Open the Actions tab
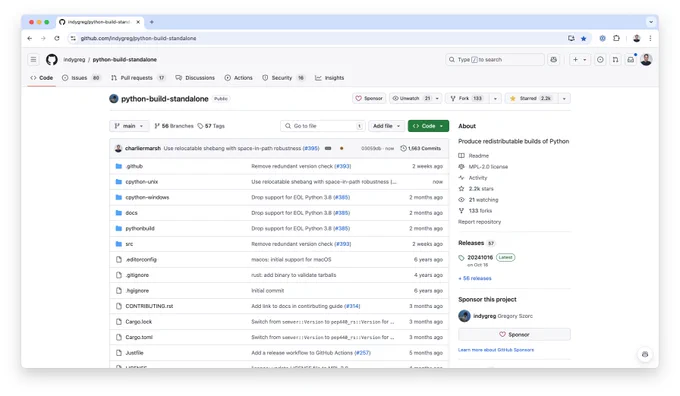 (239, 78)
